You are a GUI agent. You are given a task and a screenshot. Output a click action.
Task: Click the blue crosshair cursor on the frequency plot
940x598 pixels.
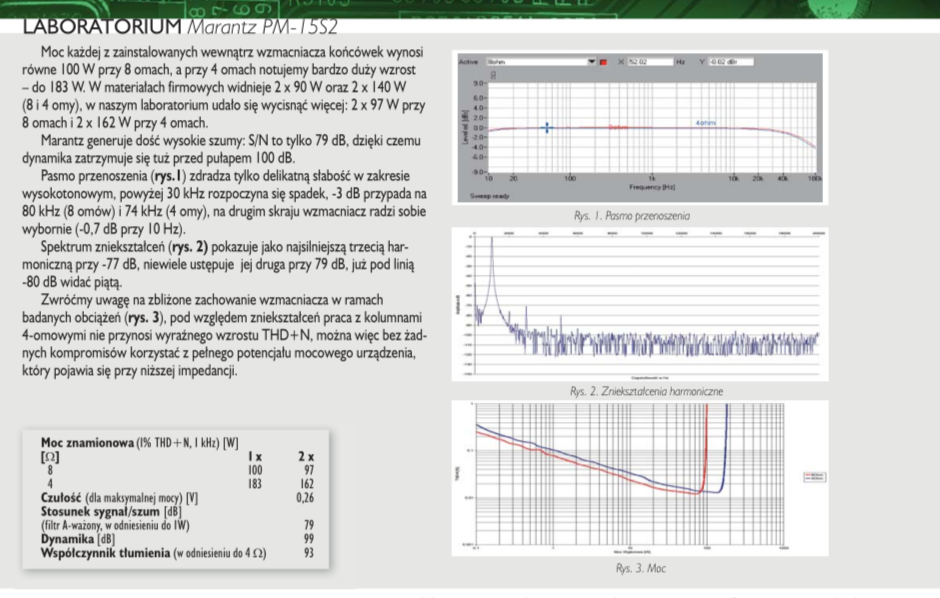pos(547,128)
